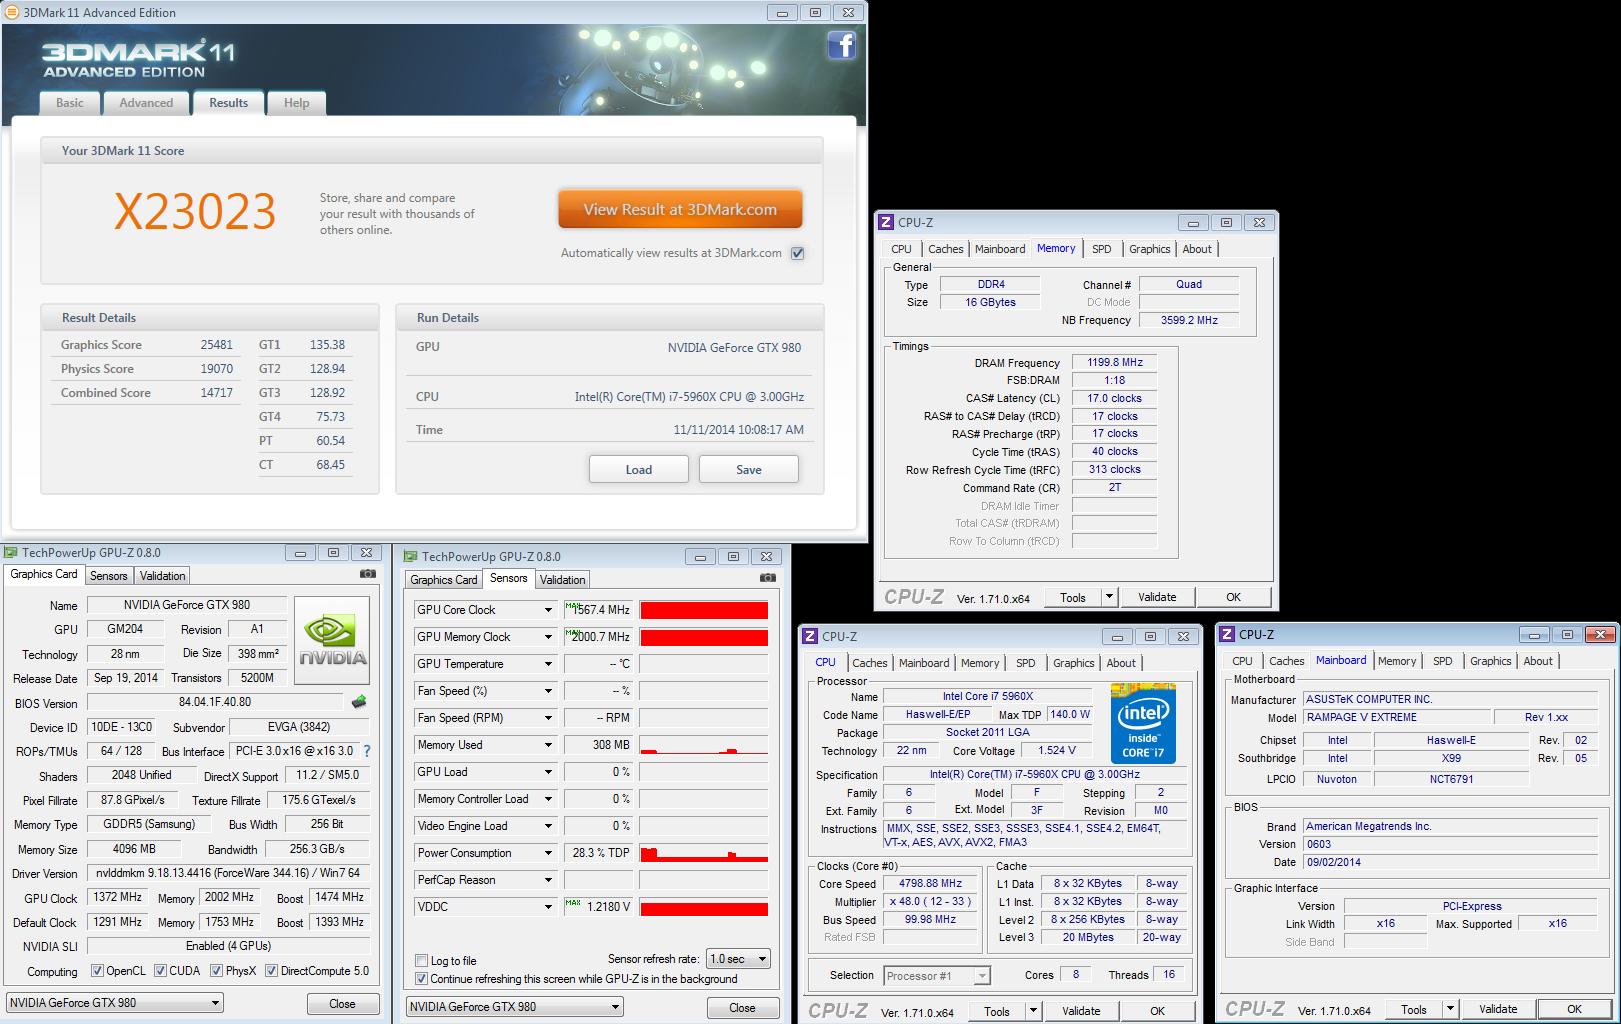The image size is (1621, 1024).
Task: Click the BIOS save chip icon in GPU-Z
Action: click(x=359, y=702)
